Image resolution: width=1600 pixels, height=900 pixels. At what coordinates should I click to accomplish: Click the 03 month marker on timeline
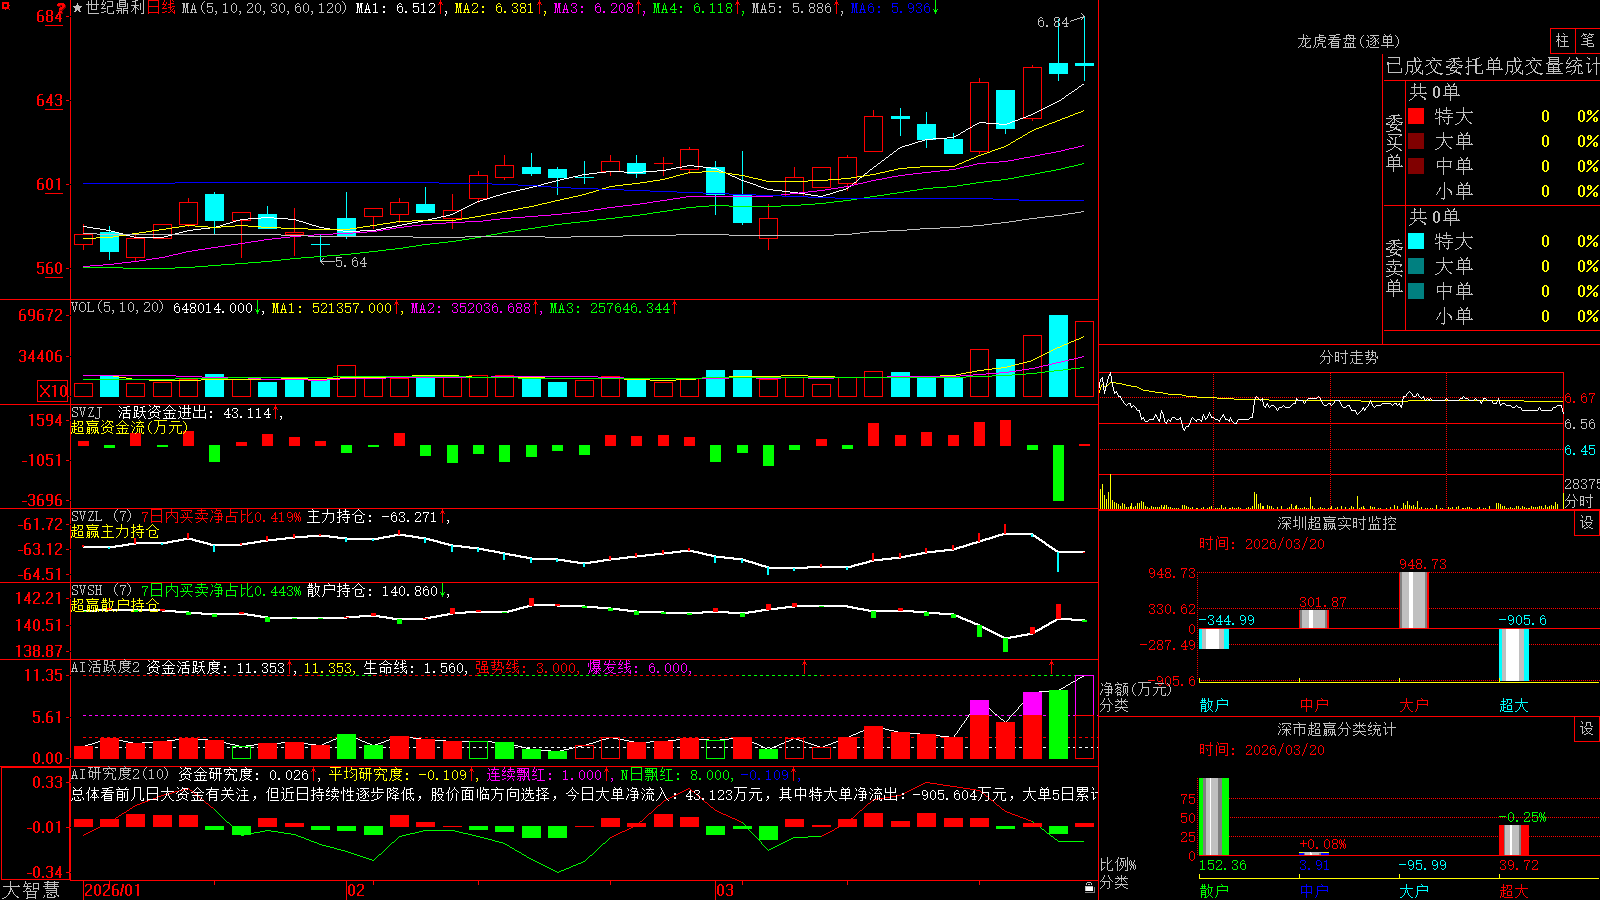point(725,890)
